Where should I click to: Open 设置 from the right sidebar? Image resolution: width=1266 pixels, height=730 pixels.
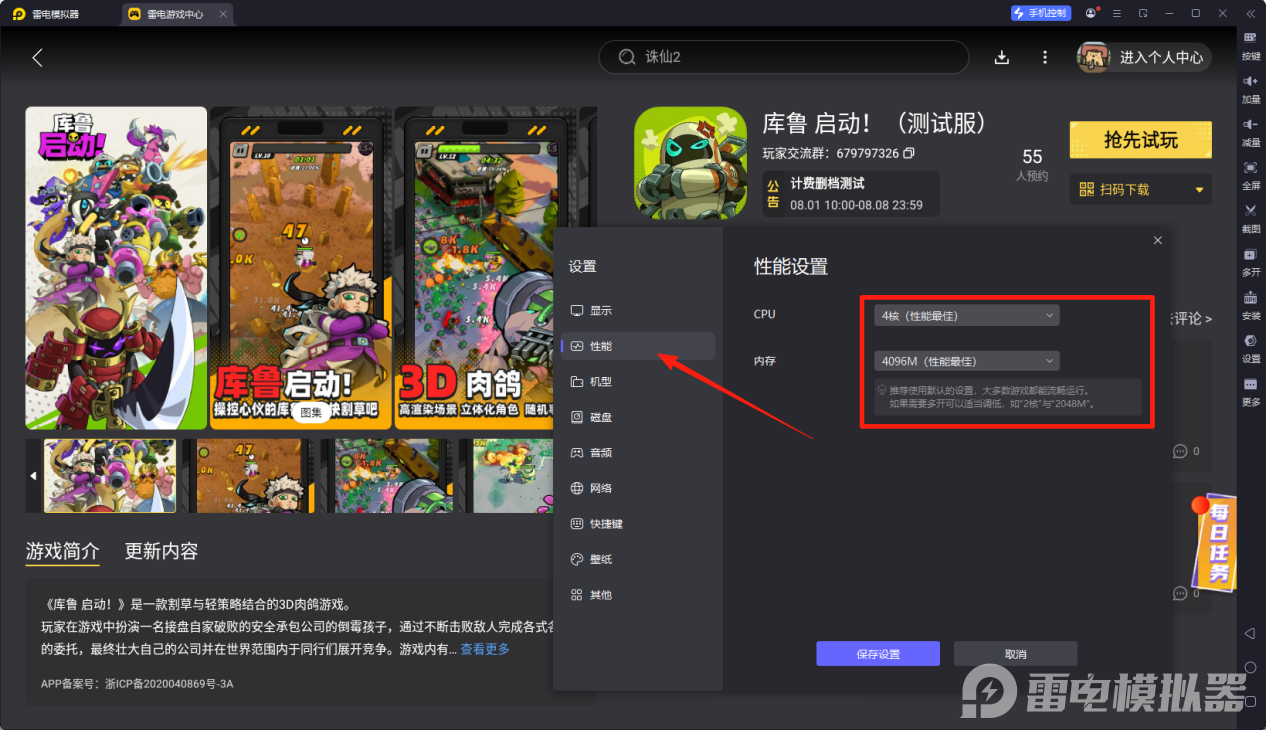coord(1250,347)
